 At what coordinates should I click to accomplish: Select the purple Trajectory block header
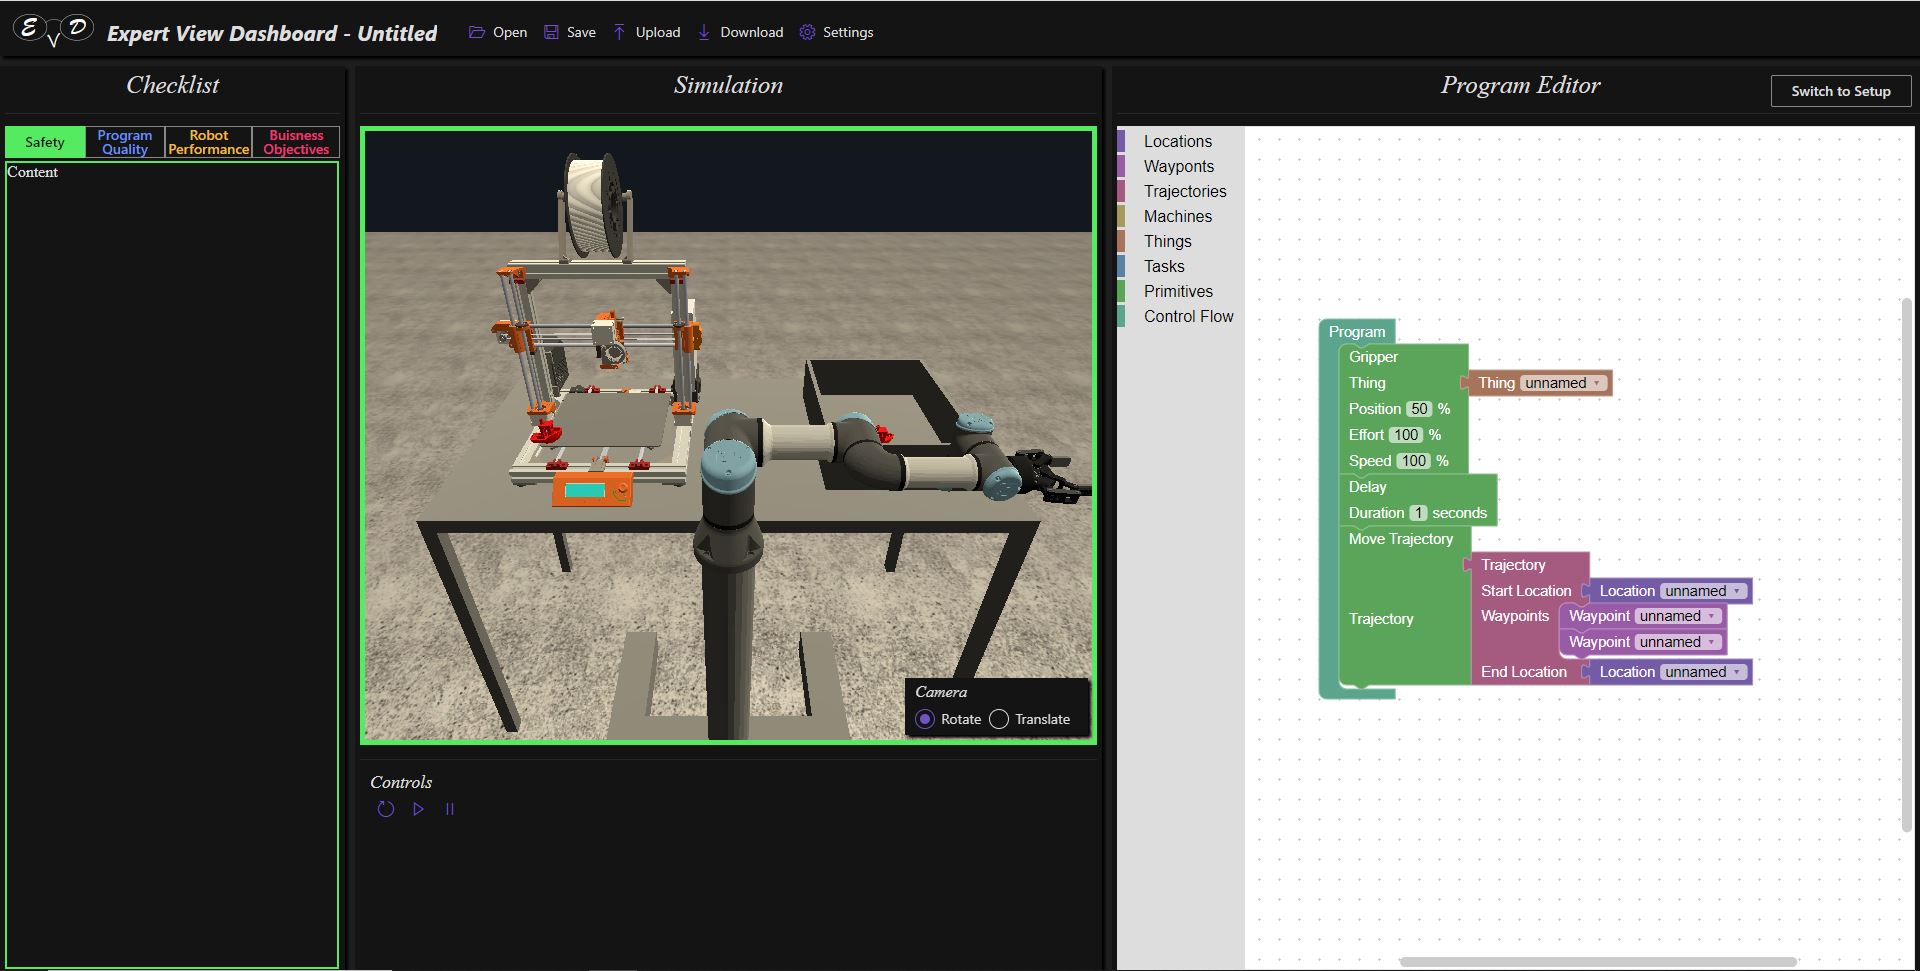pos(1513,565)
